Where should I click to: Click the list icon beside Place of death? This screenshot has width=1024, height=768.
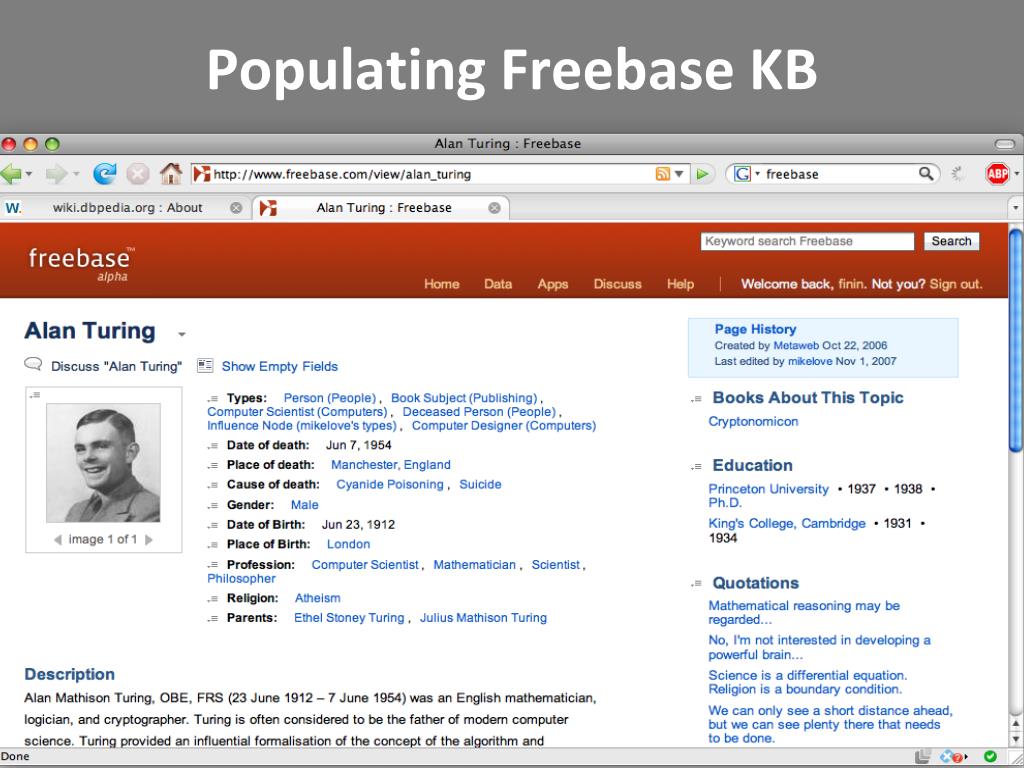tap(212, 466)
